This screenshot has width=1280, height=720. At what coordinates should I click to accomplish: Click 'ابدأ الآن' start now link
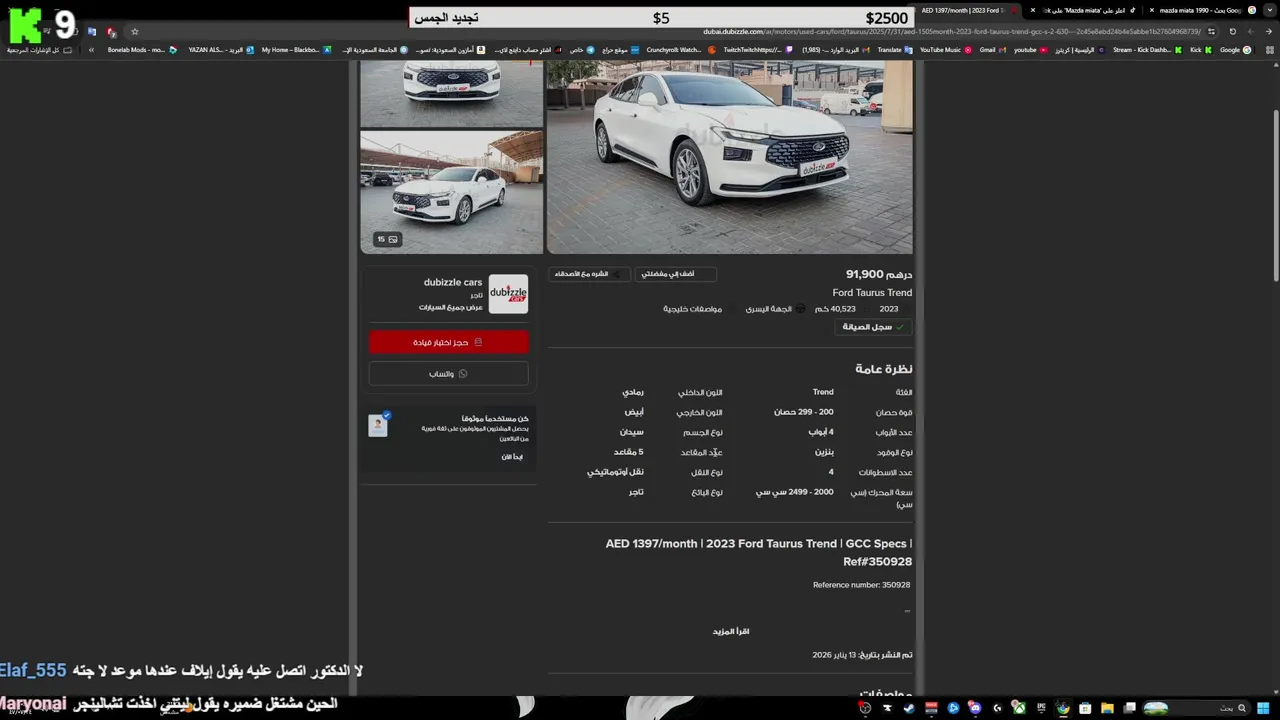pyautogui.click(x=512, y=456)
